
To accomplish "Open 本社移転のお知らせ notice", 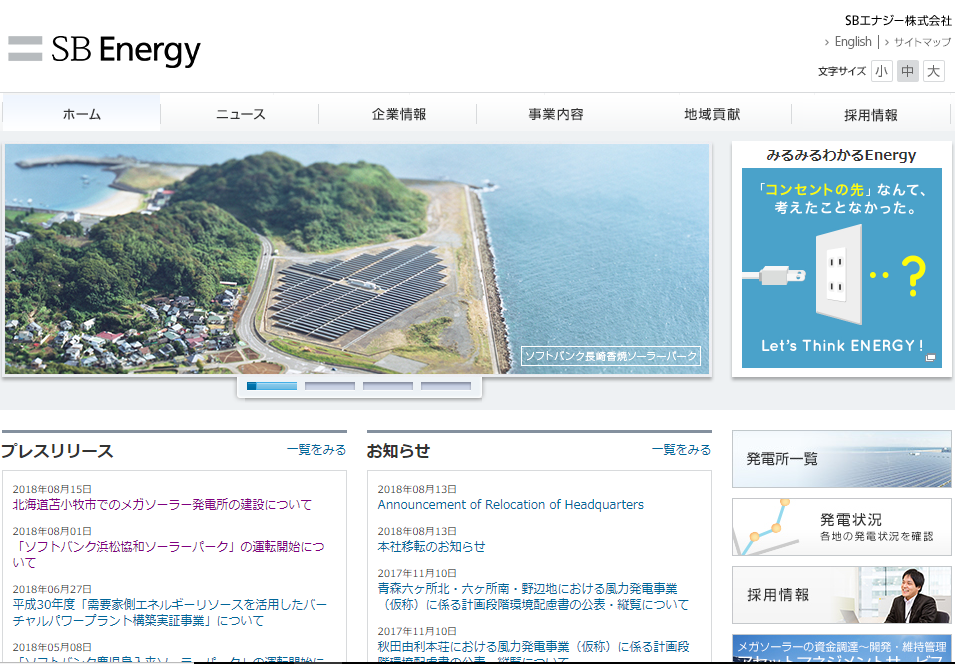I will [x=431, y=546].
